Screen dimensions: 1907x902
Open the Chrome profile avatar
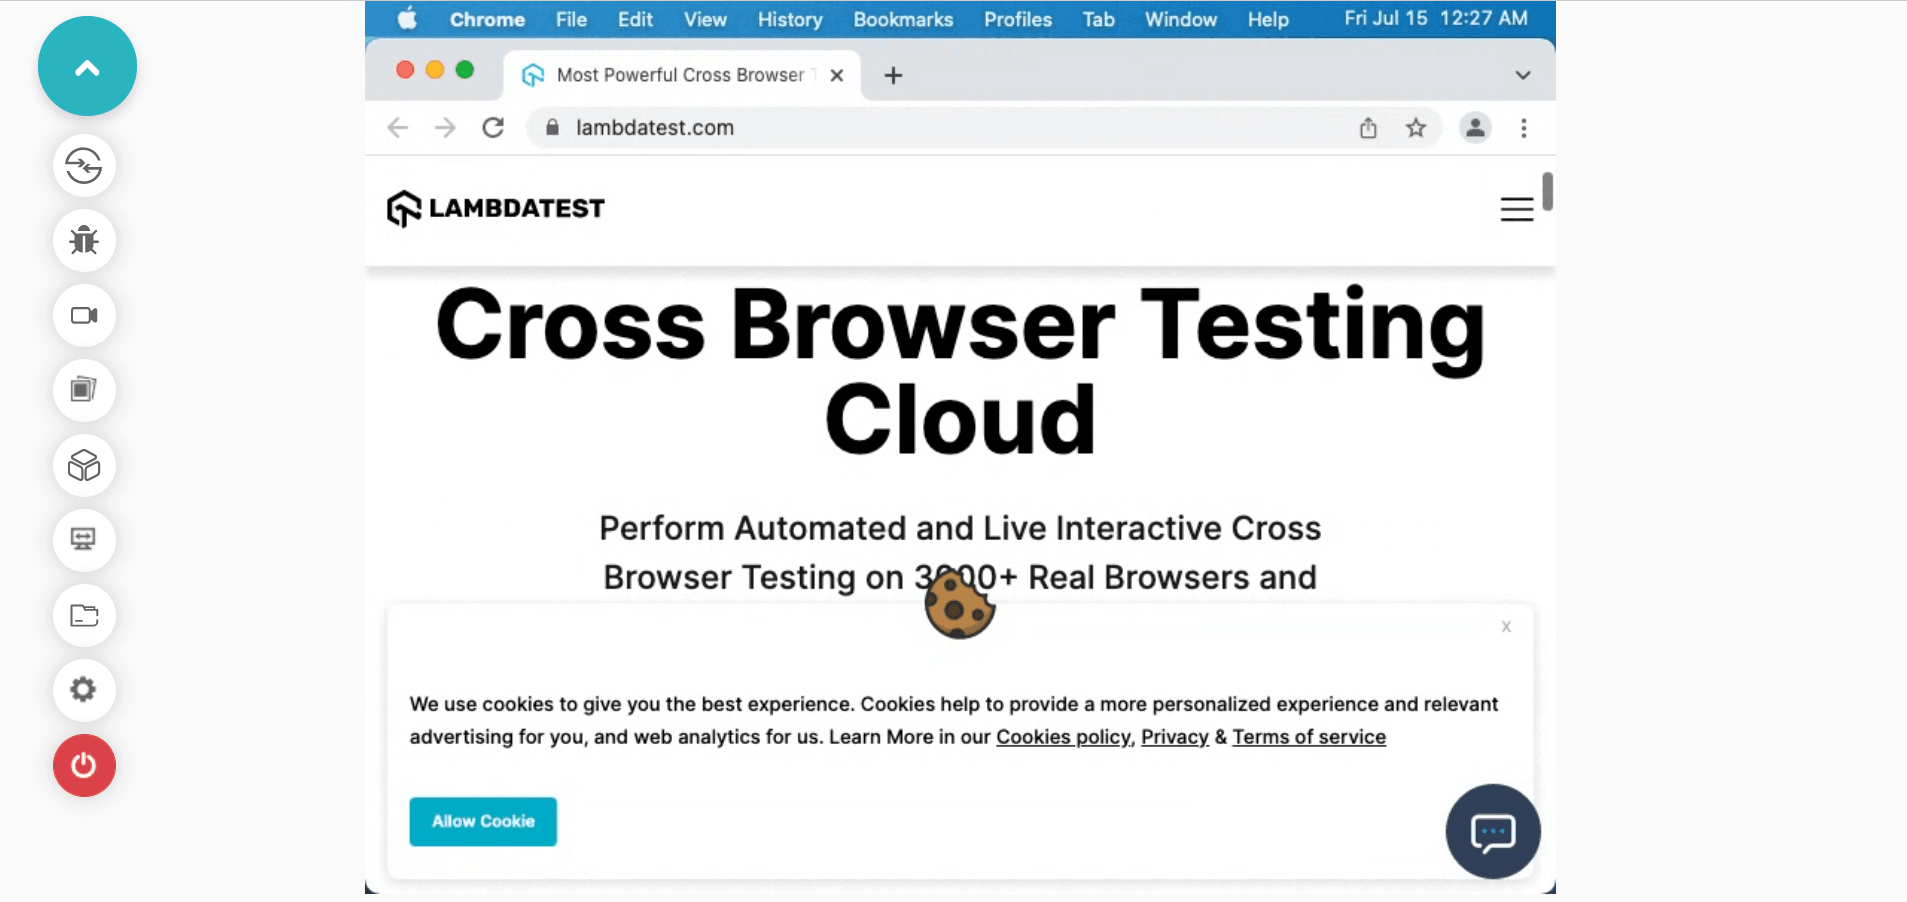point(1475,128)
